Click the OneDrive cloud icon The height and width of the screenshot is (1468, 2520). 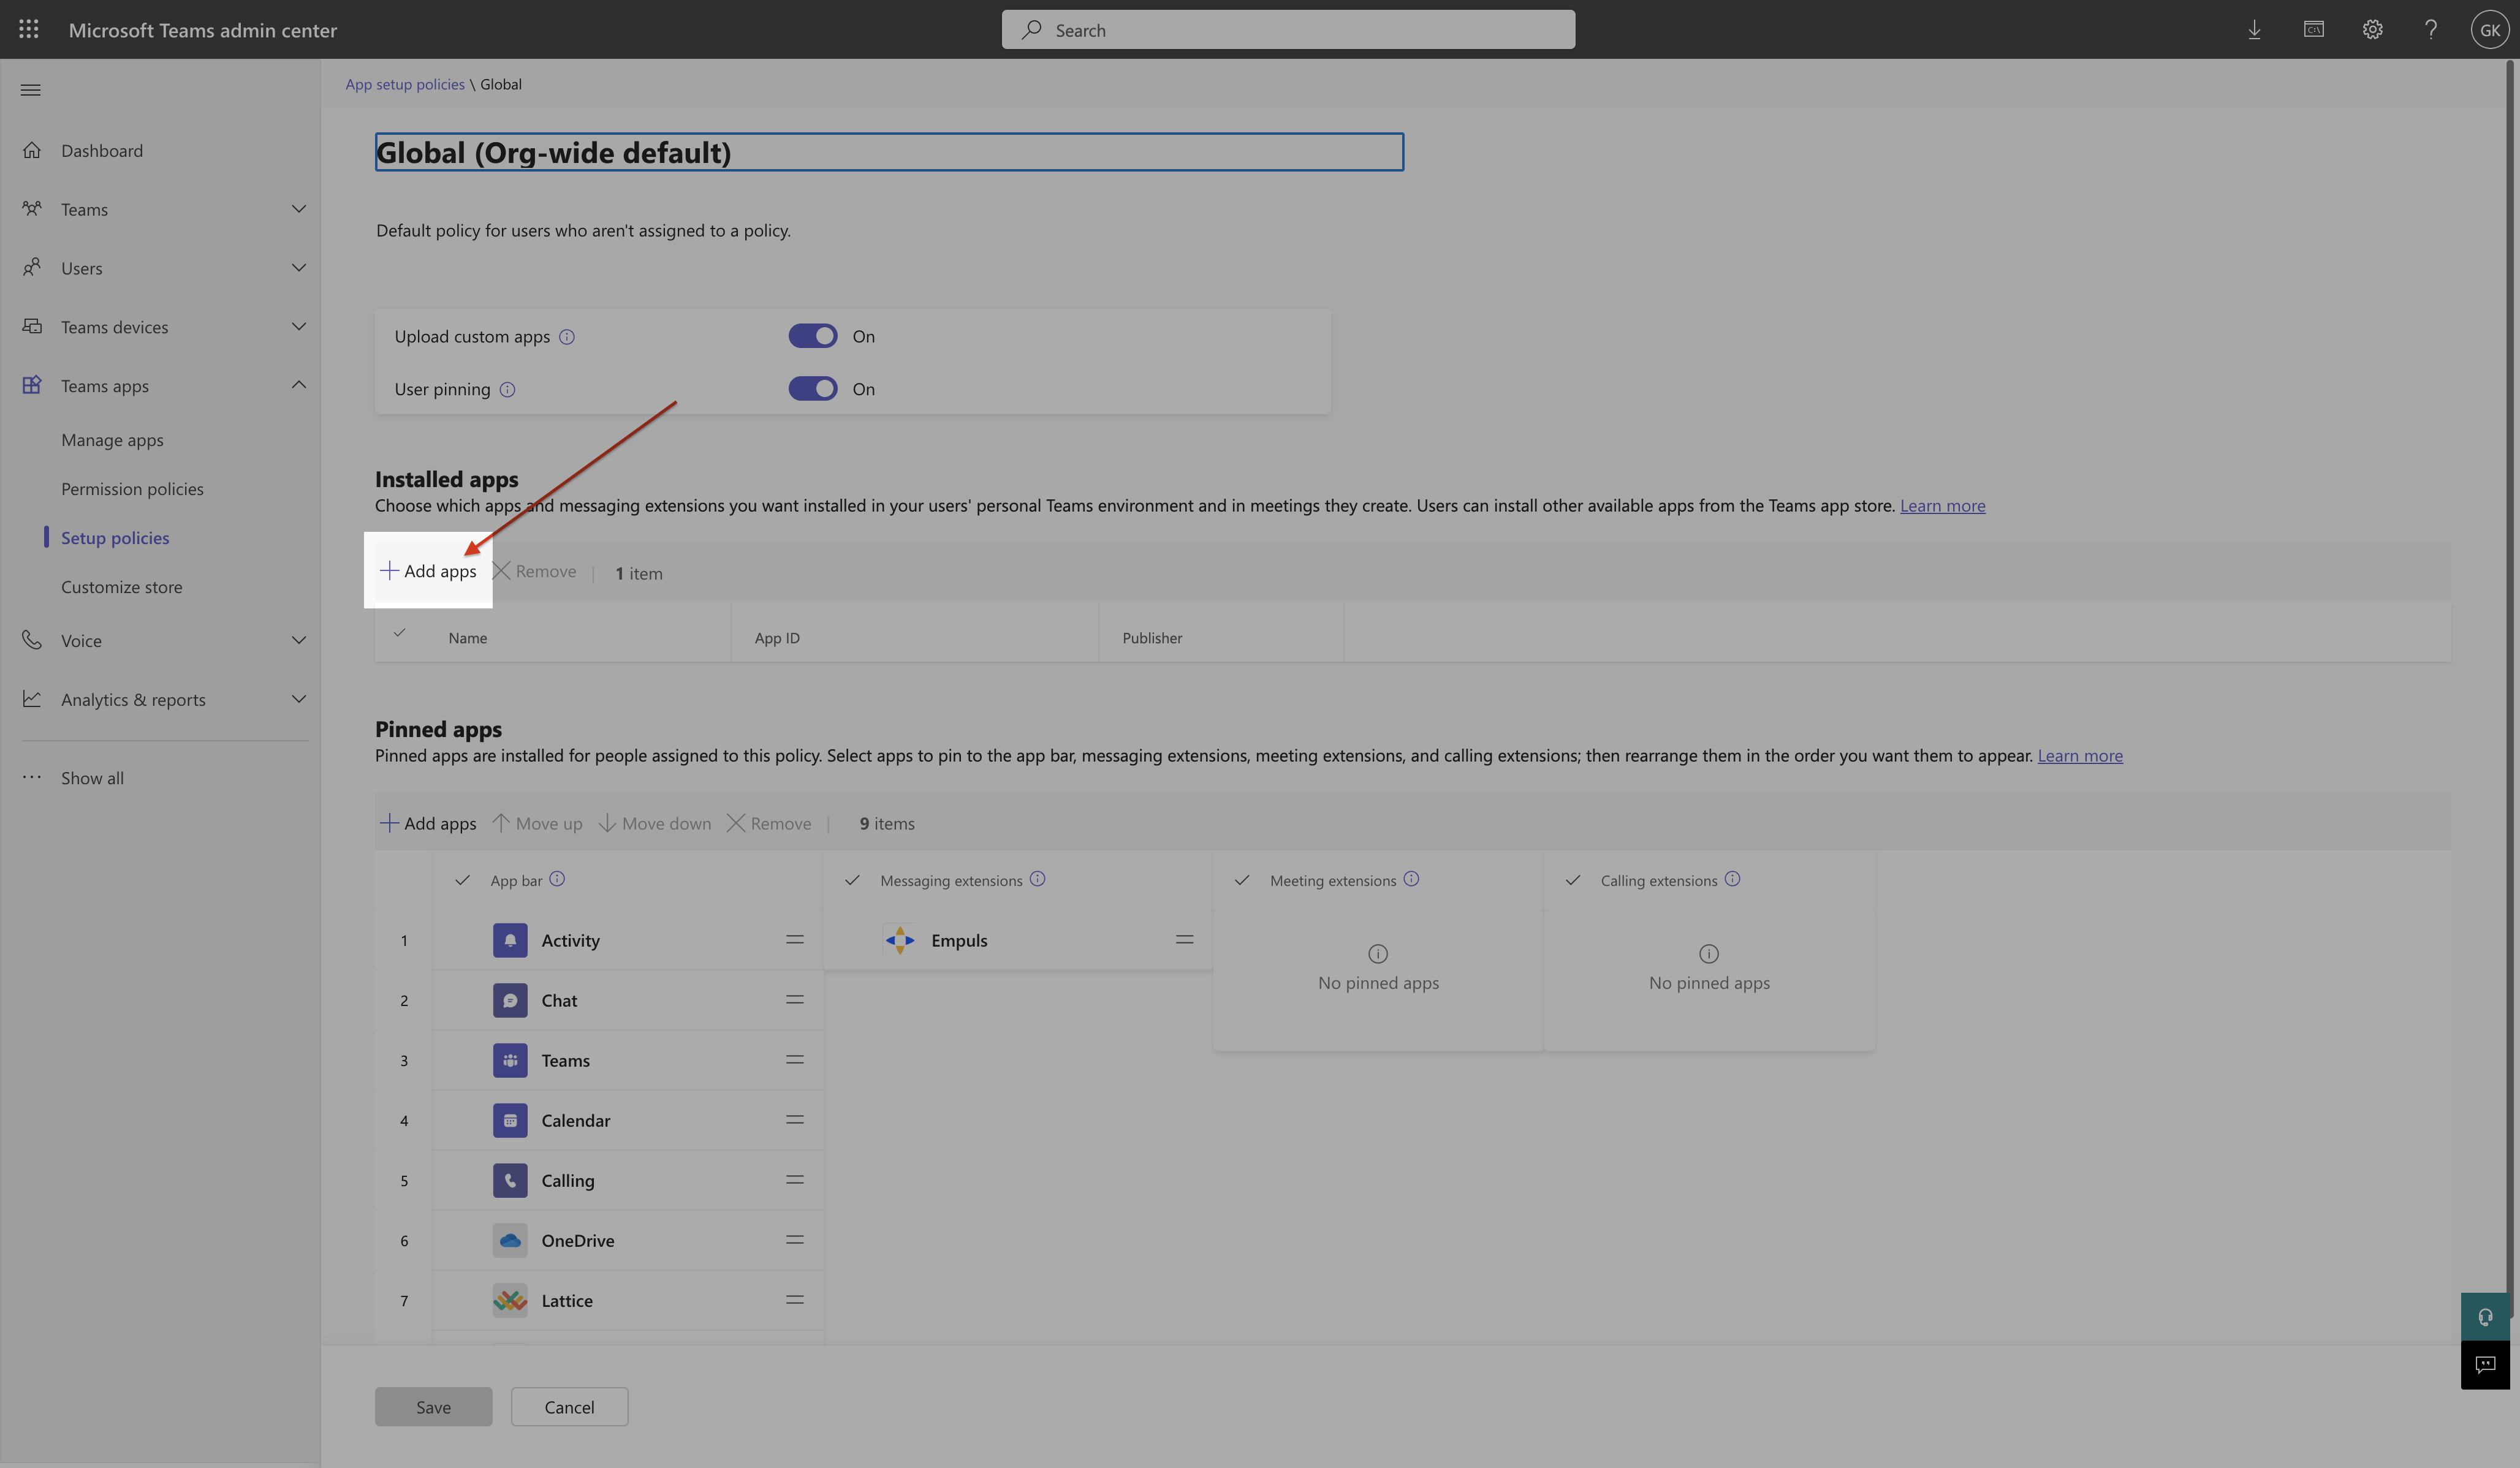coord(510,1240)
